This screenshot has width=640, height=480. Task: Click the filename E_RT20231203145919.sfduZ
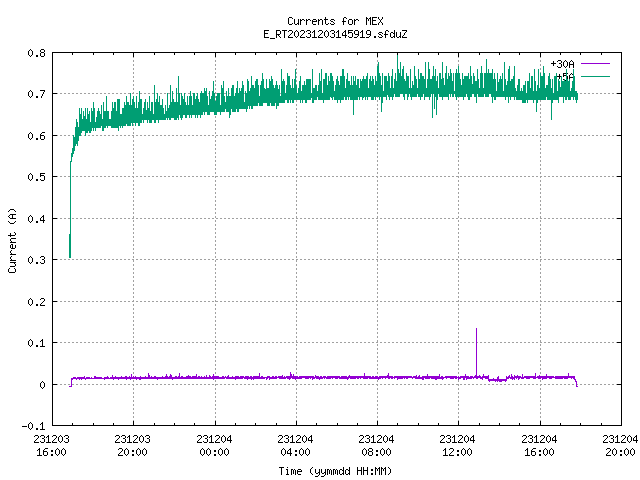(335, 34)
